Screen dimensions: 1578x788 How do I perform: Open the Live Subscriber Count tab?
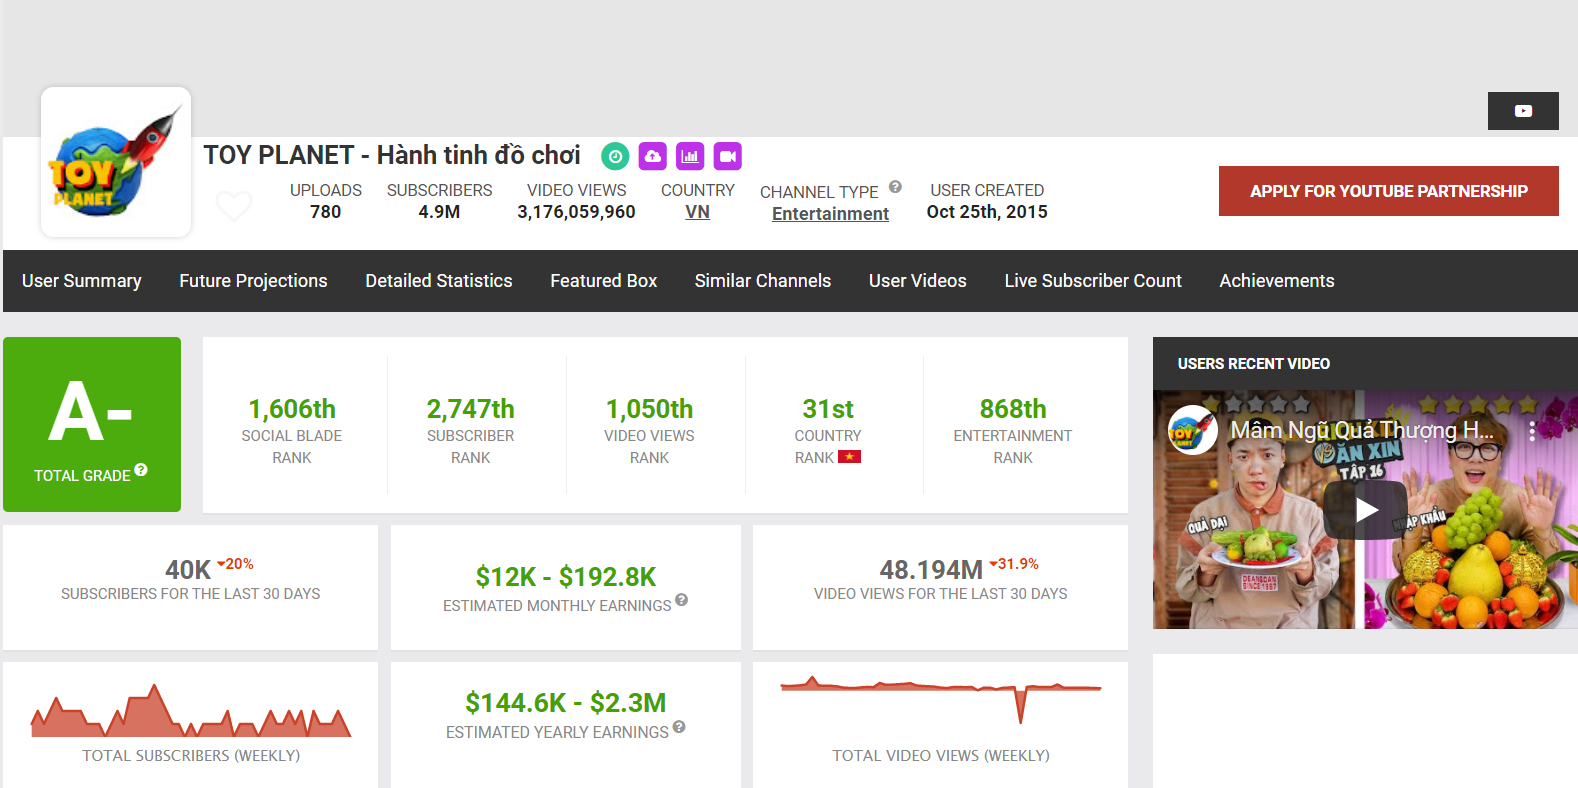1092,281
